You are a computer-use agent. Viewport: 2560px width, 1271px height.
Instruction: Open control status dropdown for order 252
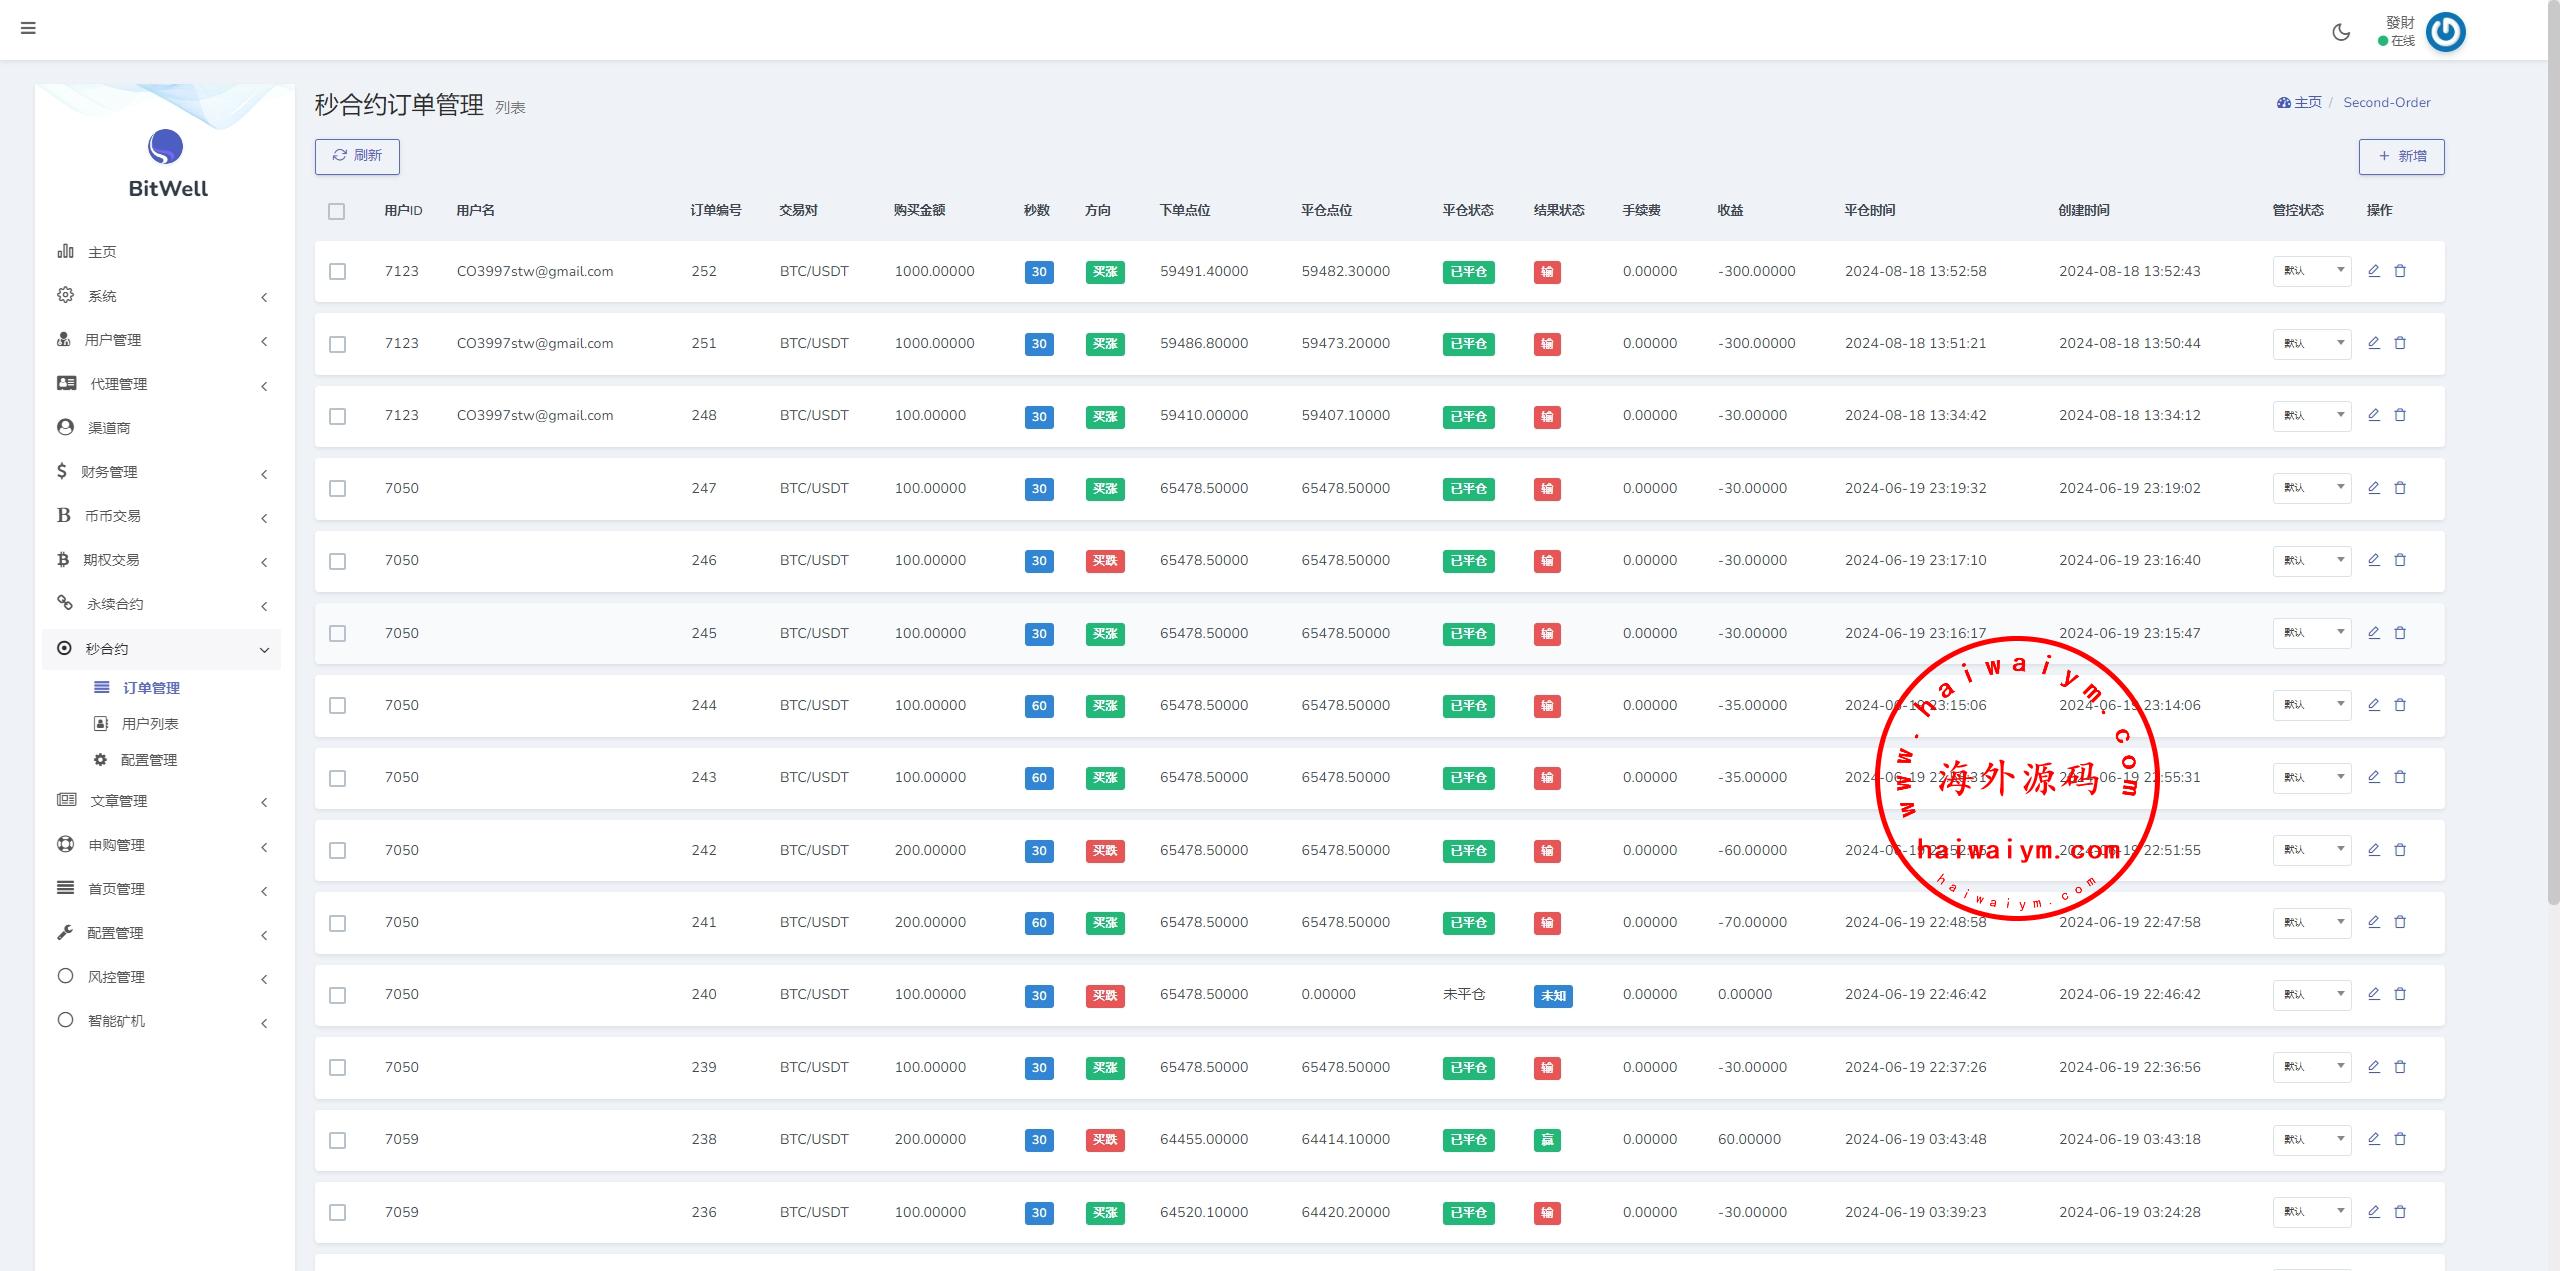[2311, 271]
